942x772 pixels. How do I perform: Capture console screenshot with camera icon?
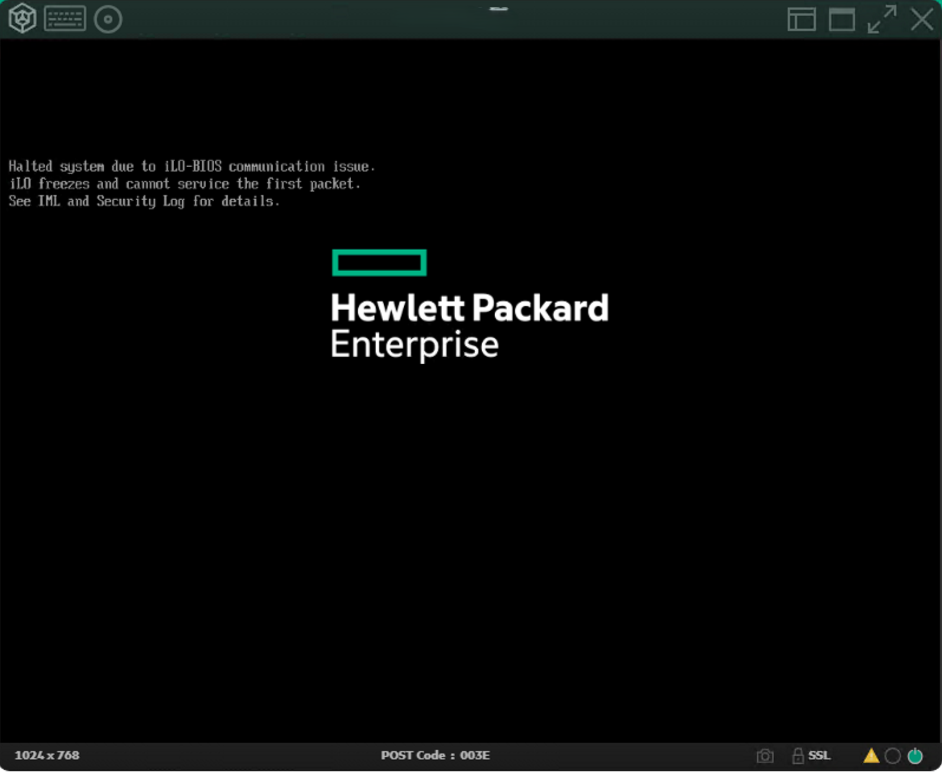tap(765, 756)
